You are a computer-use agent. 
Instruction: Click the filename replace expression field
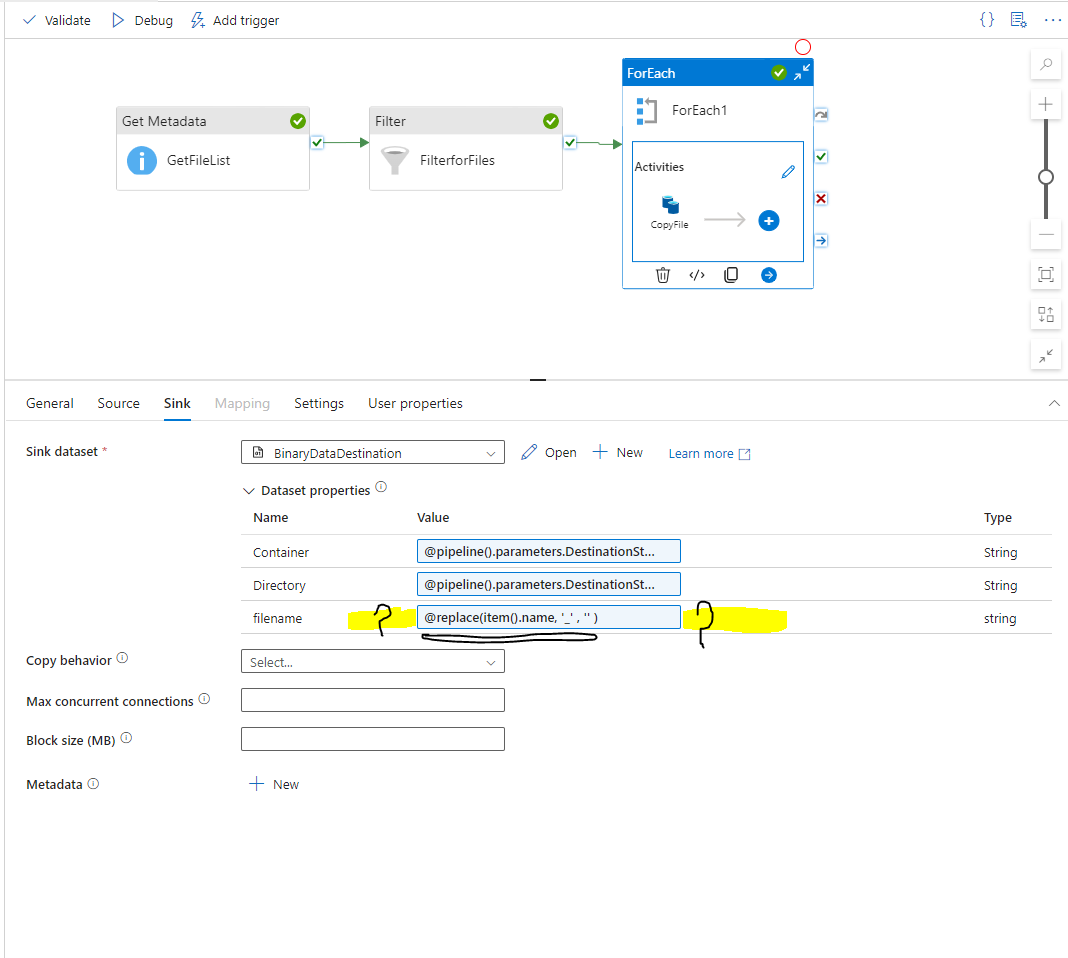tap(548, 618)
